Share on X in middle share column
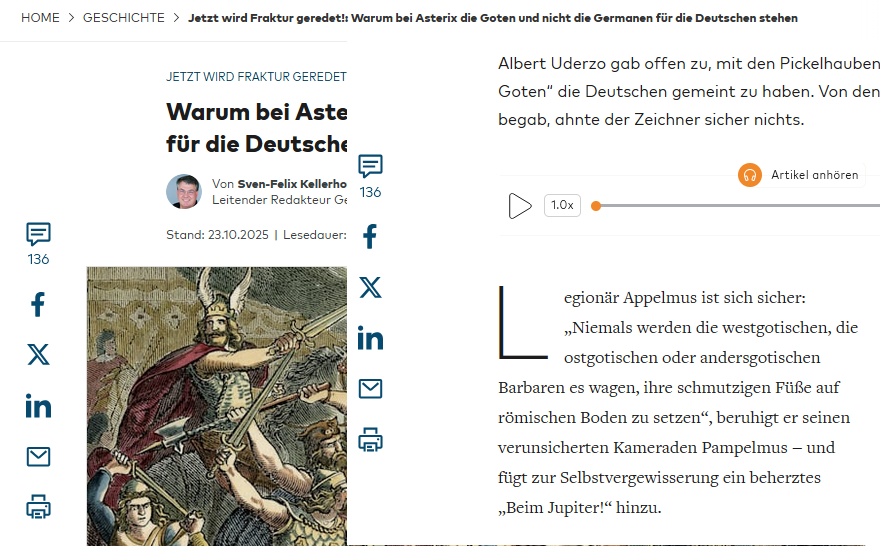Image resolution: width=880 pixels, height=546 pixels. tap(370, 287)
